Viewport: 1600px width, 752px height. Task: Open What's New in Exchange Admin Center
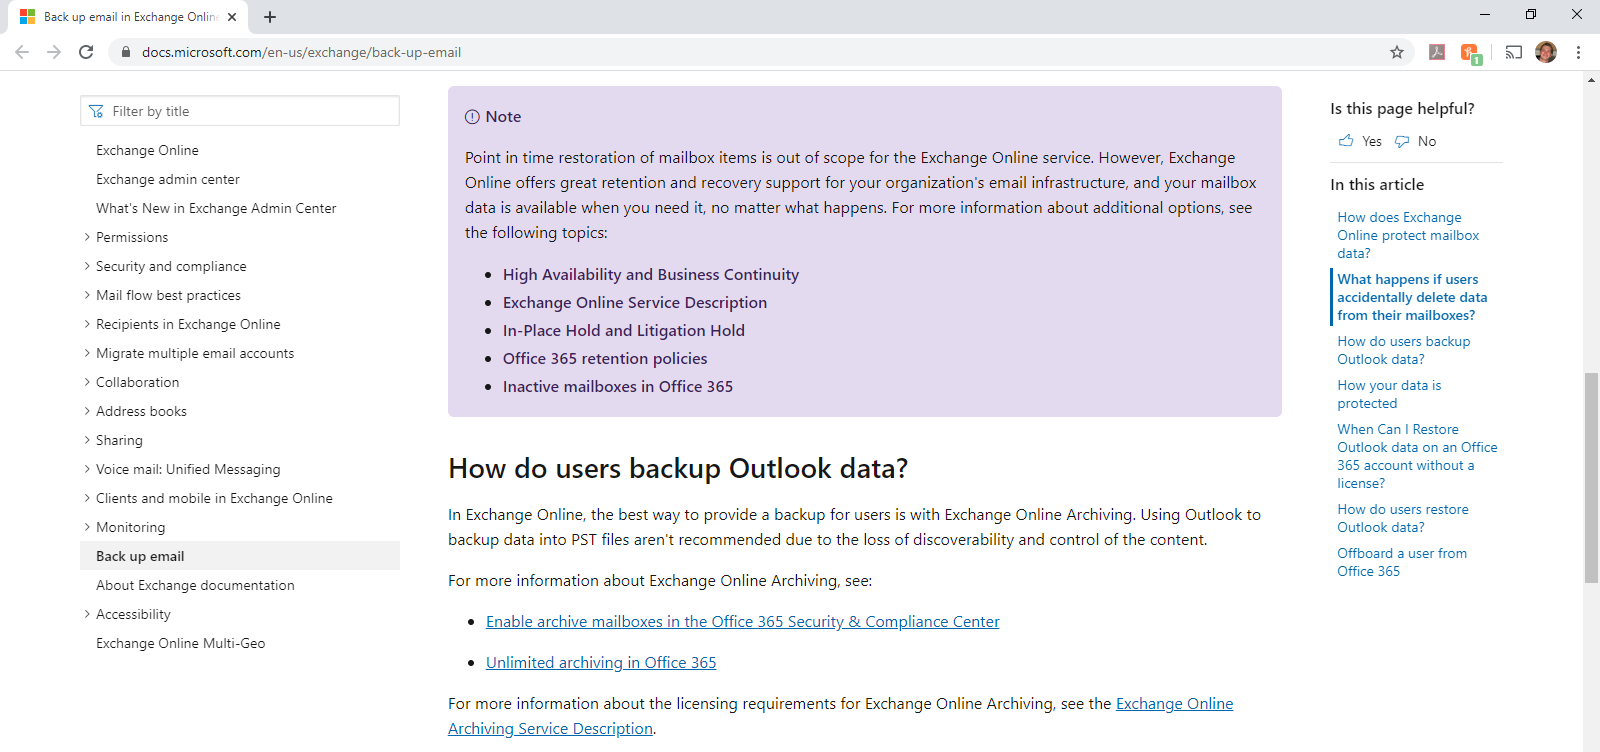point(216,208)
